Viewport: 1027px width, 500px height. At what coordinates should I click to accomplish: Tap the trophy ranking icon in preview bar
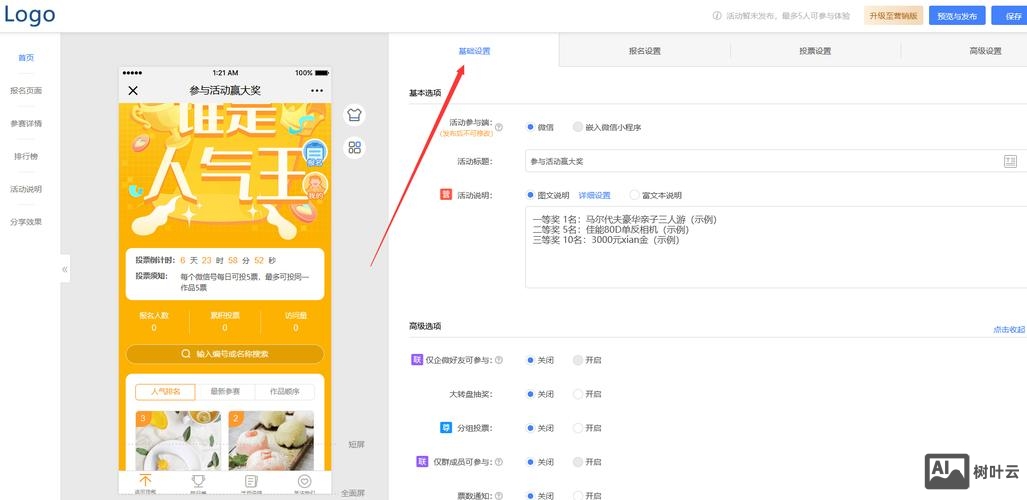[198, 482]
